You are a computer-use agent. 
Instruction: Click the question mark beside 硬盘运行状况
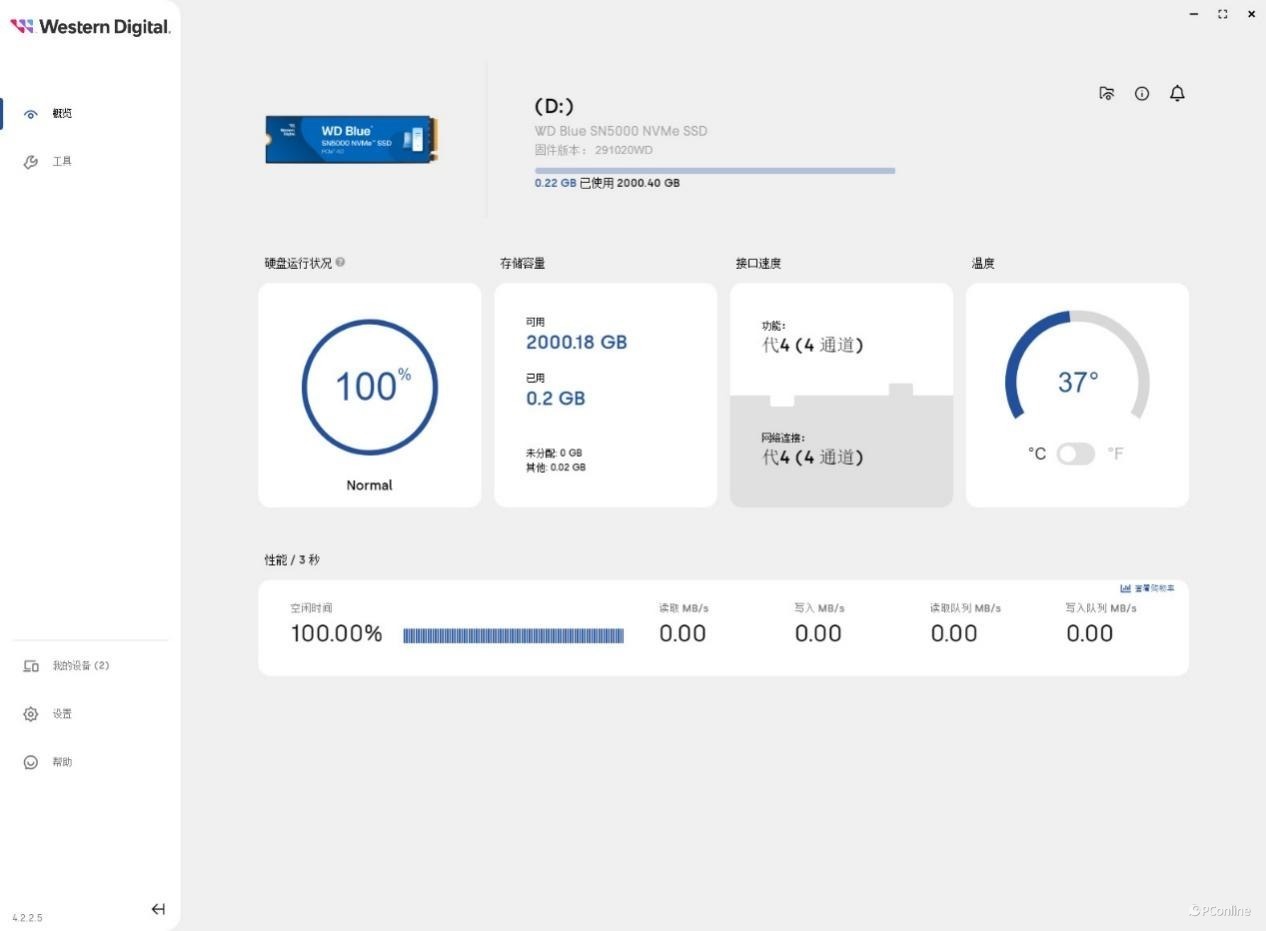341,262
